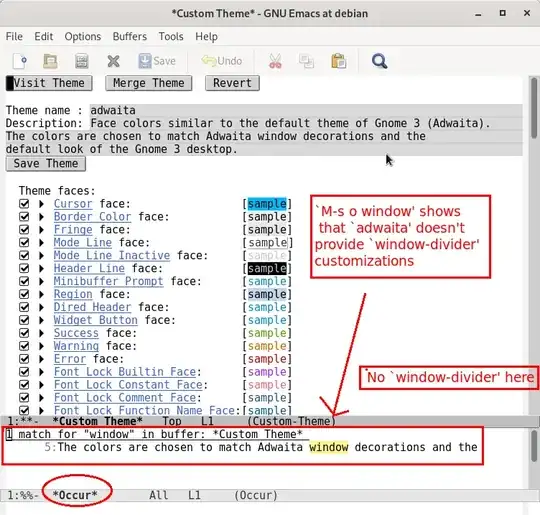Click the '*Occur*' mode line buffer name
Image resolution: width=540 pixels, height=515 pixels.
point(75,495)
